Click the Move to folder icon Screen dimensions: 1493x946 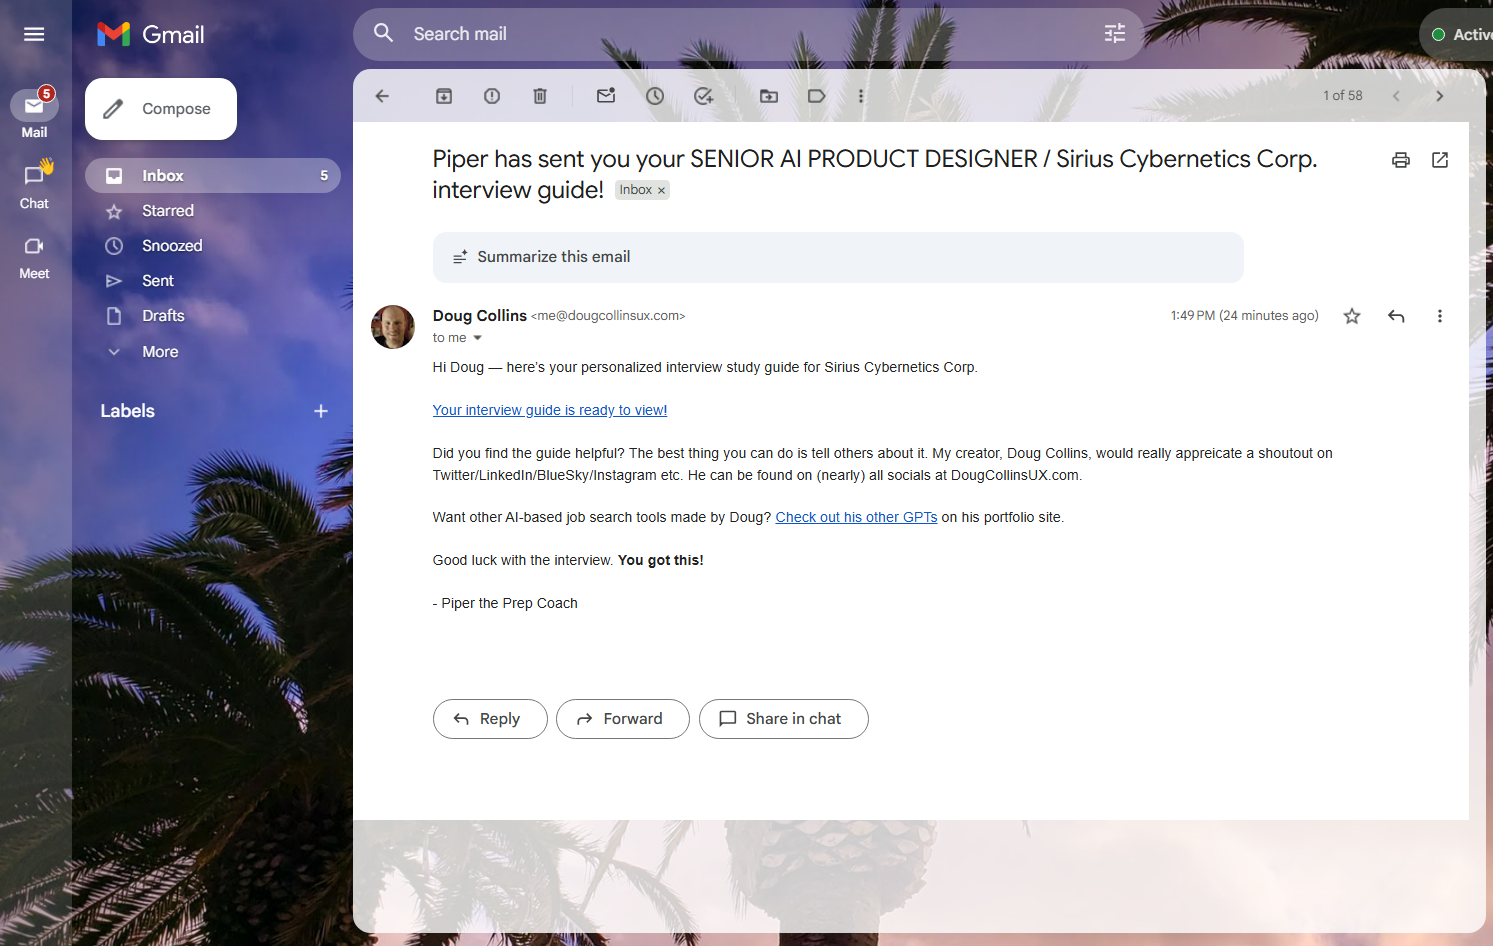[769, 96]
